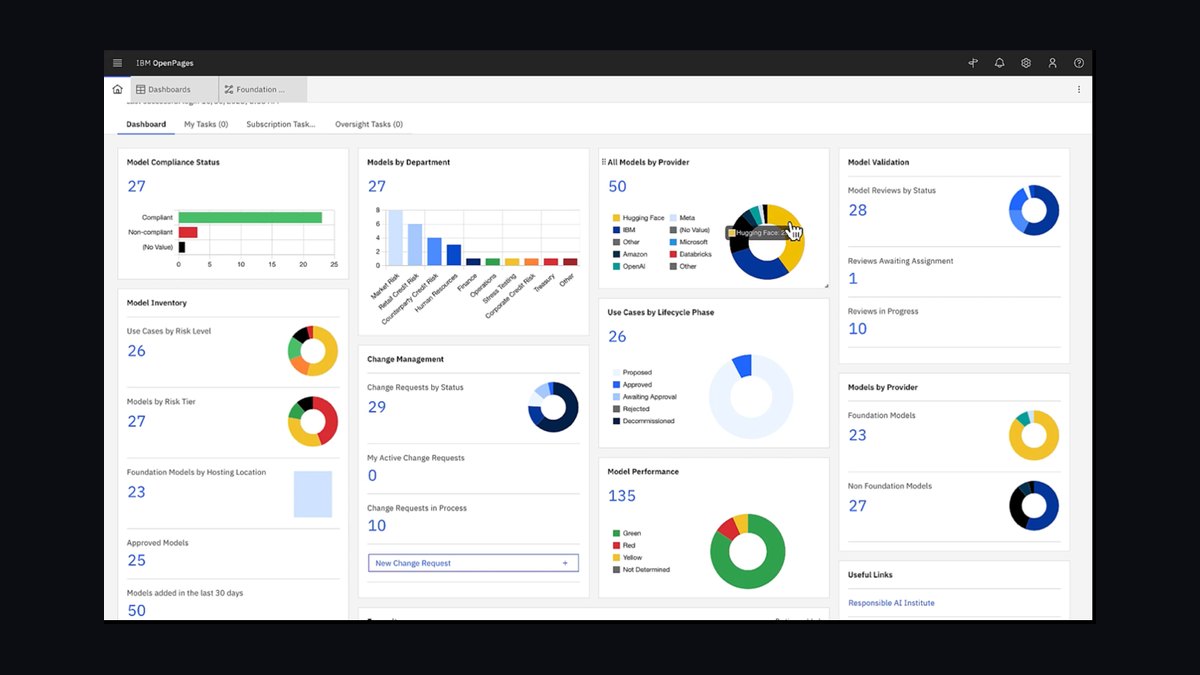1200x675 pixels.
Task: Open the Oversight Tasks (0) tab
Action: pyautogui.click(x=369, y=125)
